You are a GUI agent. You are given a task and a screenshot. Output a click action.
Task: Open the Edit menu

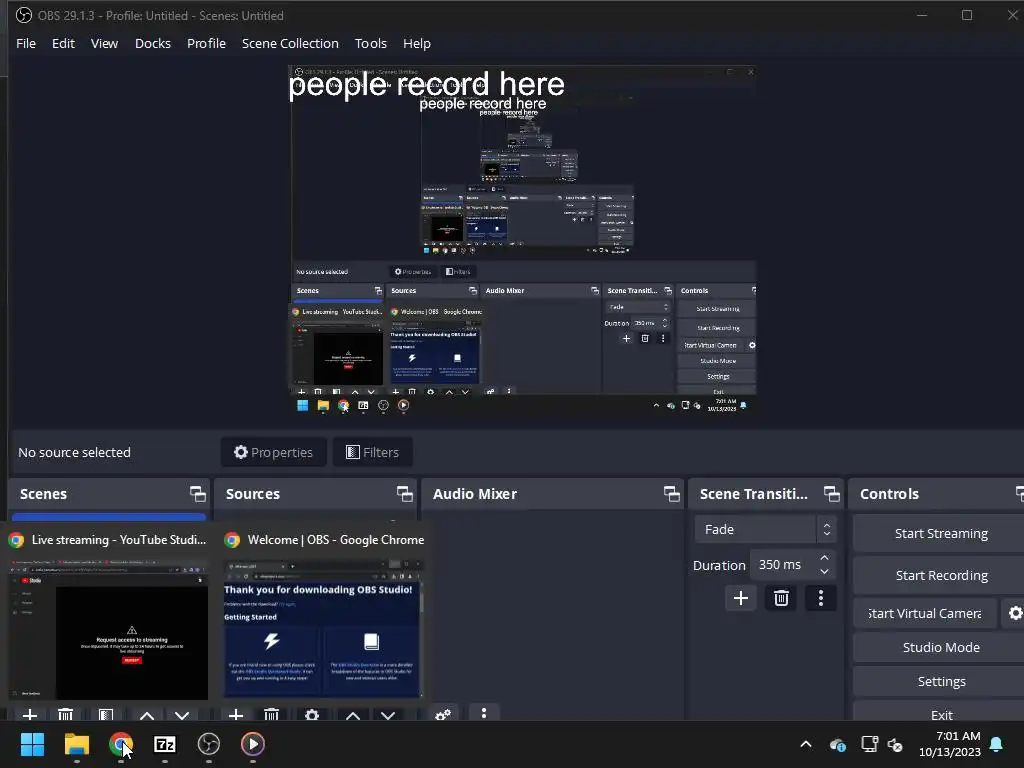63,43
